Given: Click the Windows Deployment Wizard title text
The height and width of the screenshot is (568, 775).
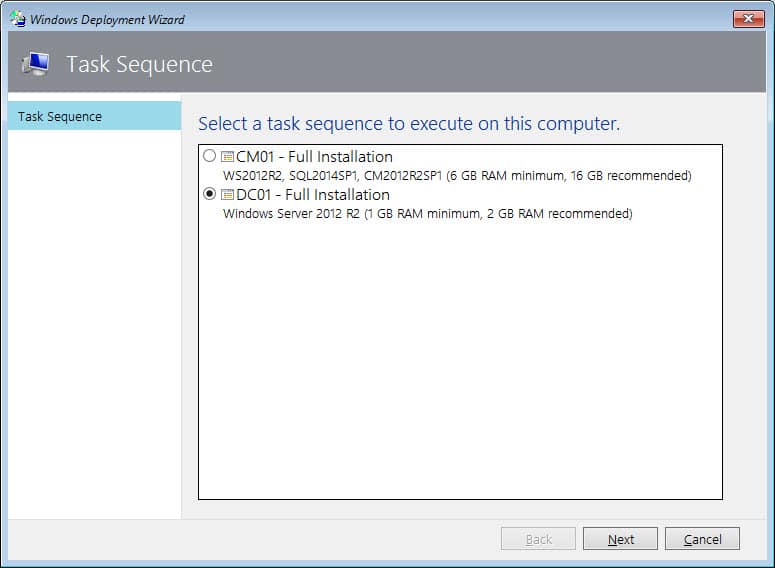Looking at the screenshot, I should pyautogui.click(x=107, y=19).
